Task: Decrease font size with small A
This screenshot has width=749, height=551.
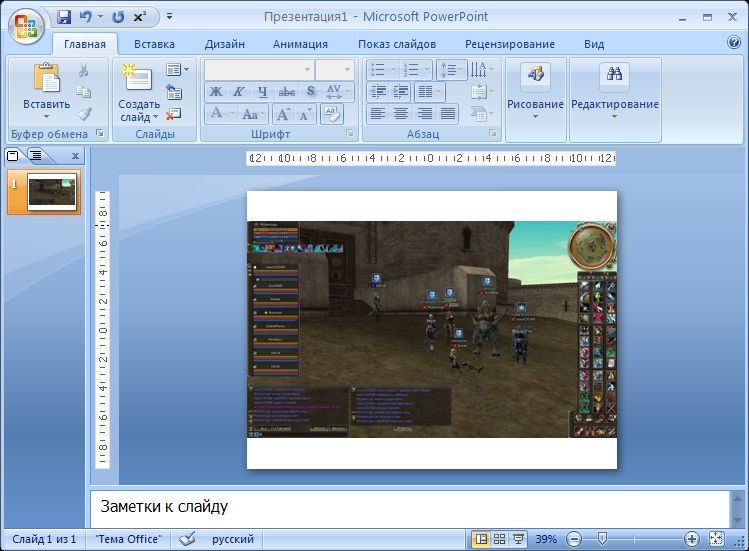Action: coord(305,115)
